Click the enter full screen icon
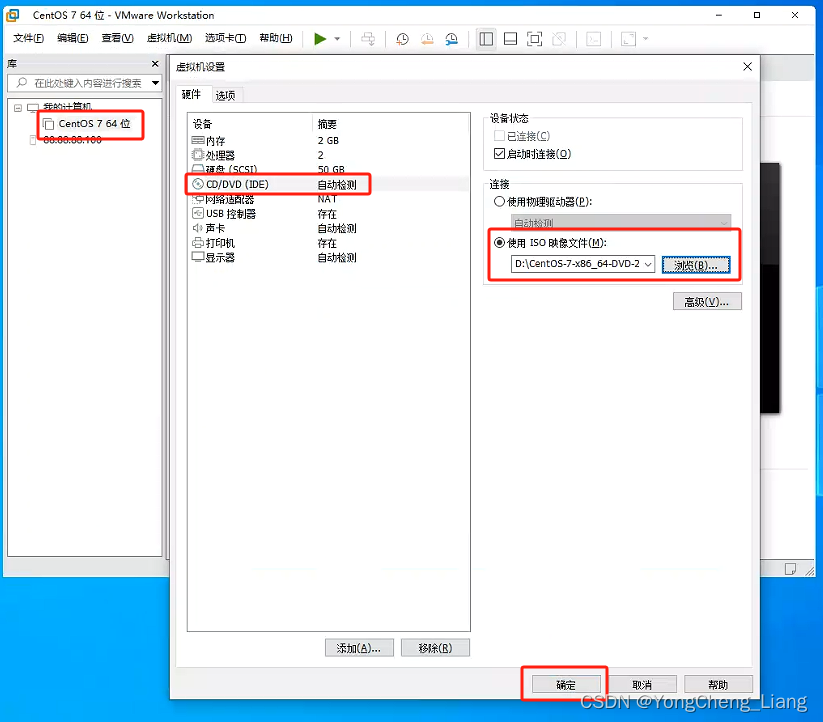This screenshot has width=823, height=722. [x=534, y=39]
